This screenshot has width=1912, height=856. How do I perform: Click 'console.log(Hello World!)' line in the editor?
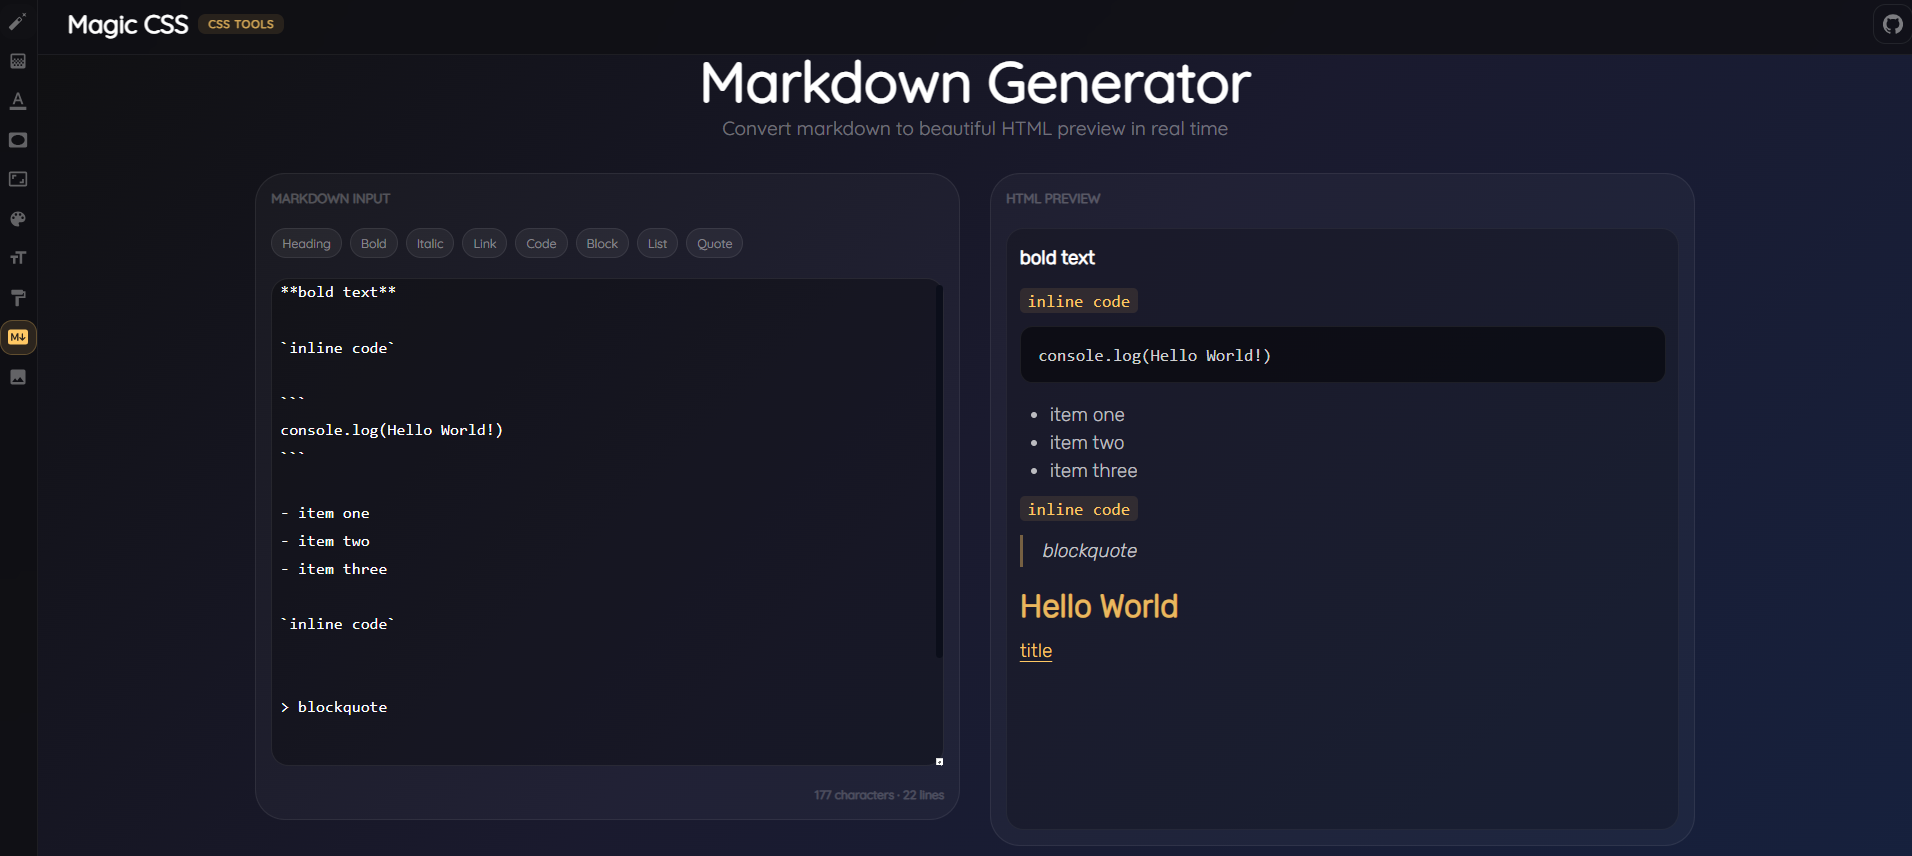point(392,430)
